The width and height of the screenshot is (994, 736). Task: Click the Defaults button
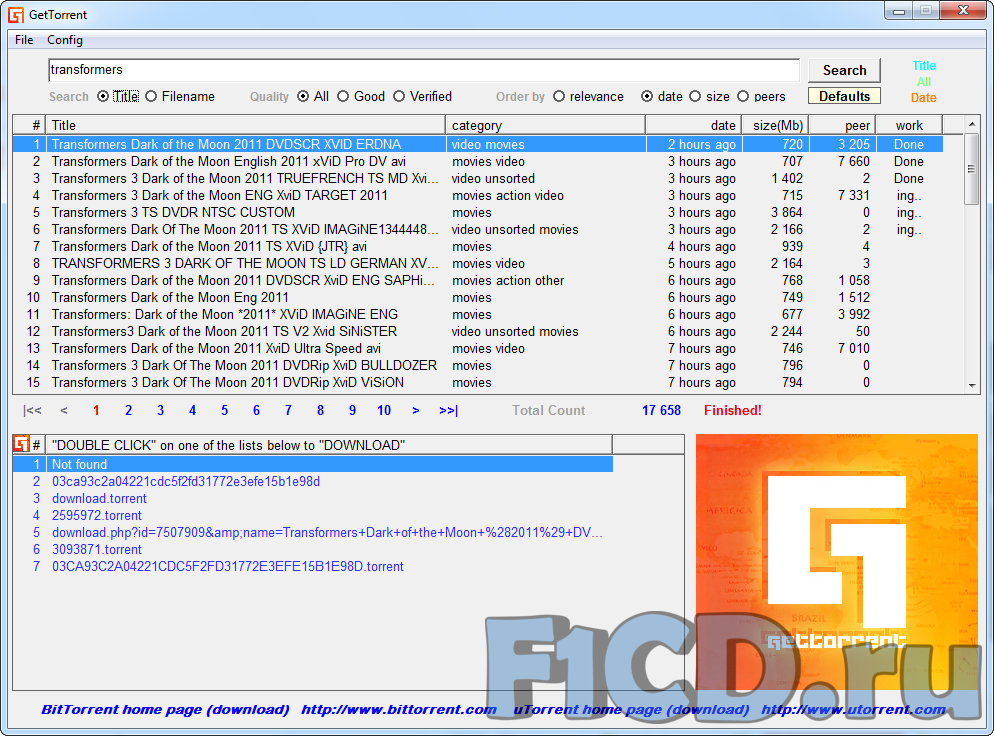click(844, 96)
